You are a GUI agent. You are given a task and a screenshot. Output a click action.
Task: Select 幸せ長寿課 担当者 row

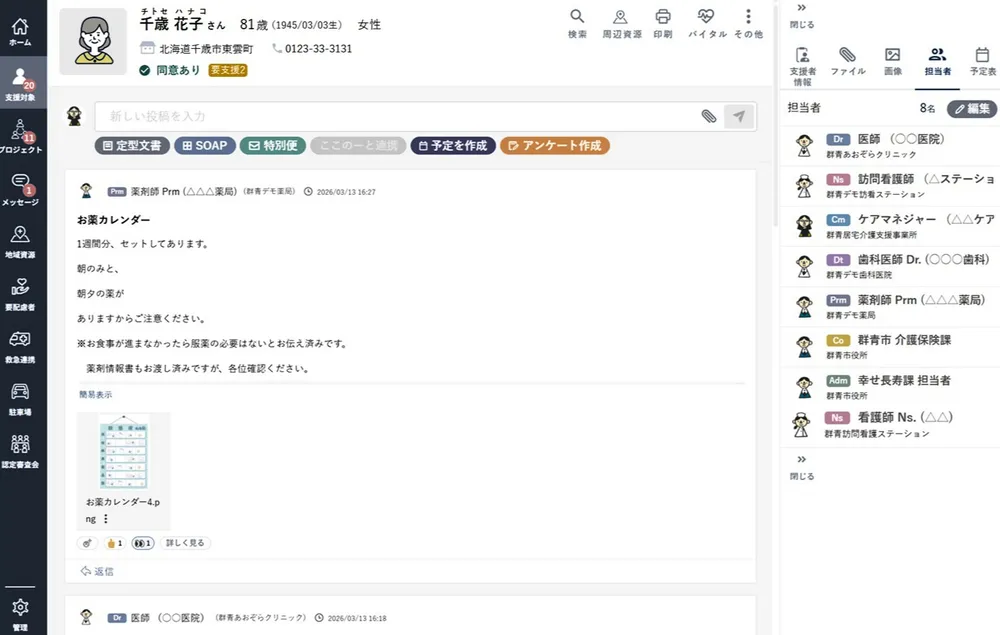click(891, 386)
